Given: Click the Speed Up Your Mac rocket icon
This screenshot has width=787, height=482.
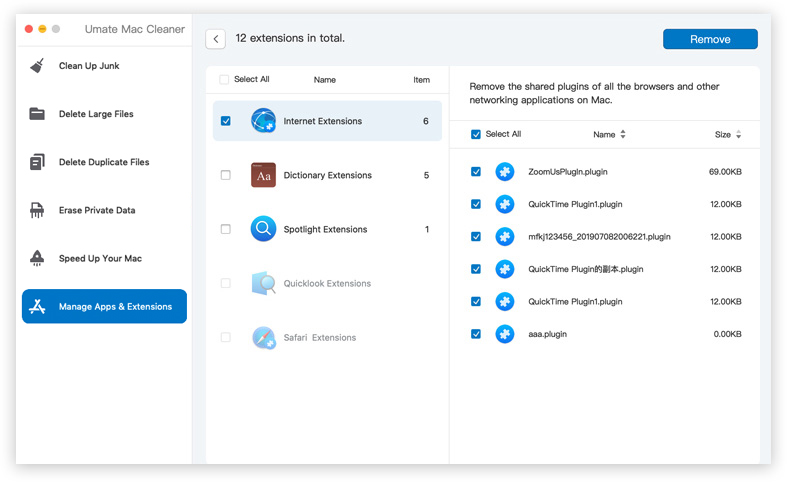Looking at the screenshot, I should (x=37, y=258).
